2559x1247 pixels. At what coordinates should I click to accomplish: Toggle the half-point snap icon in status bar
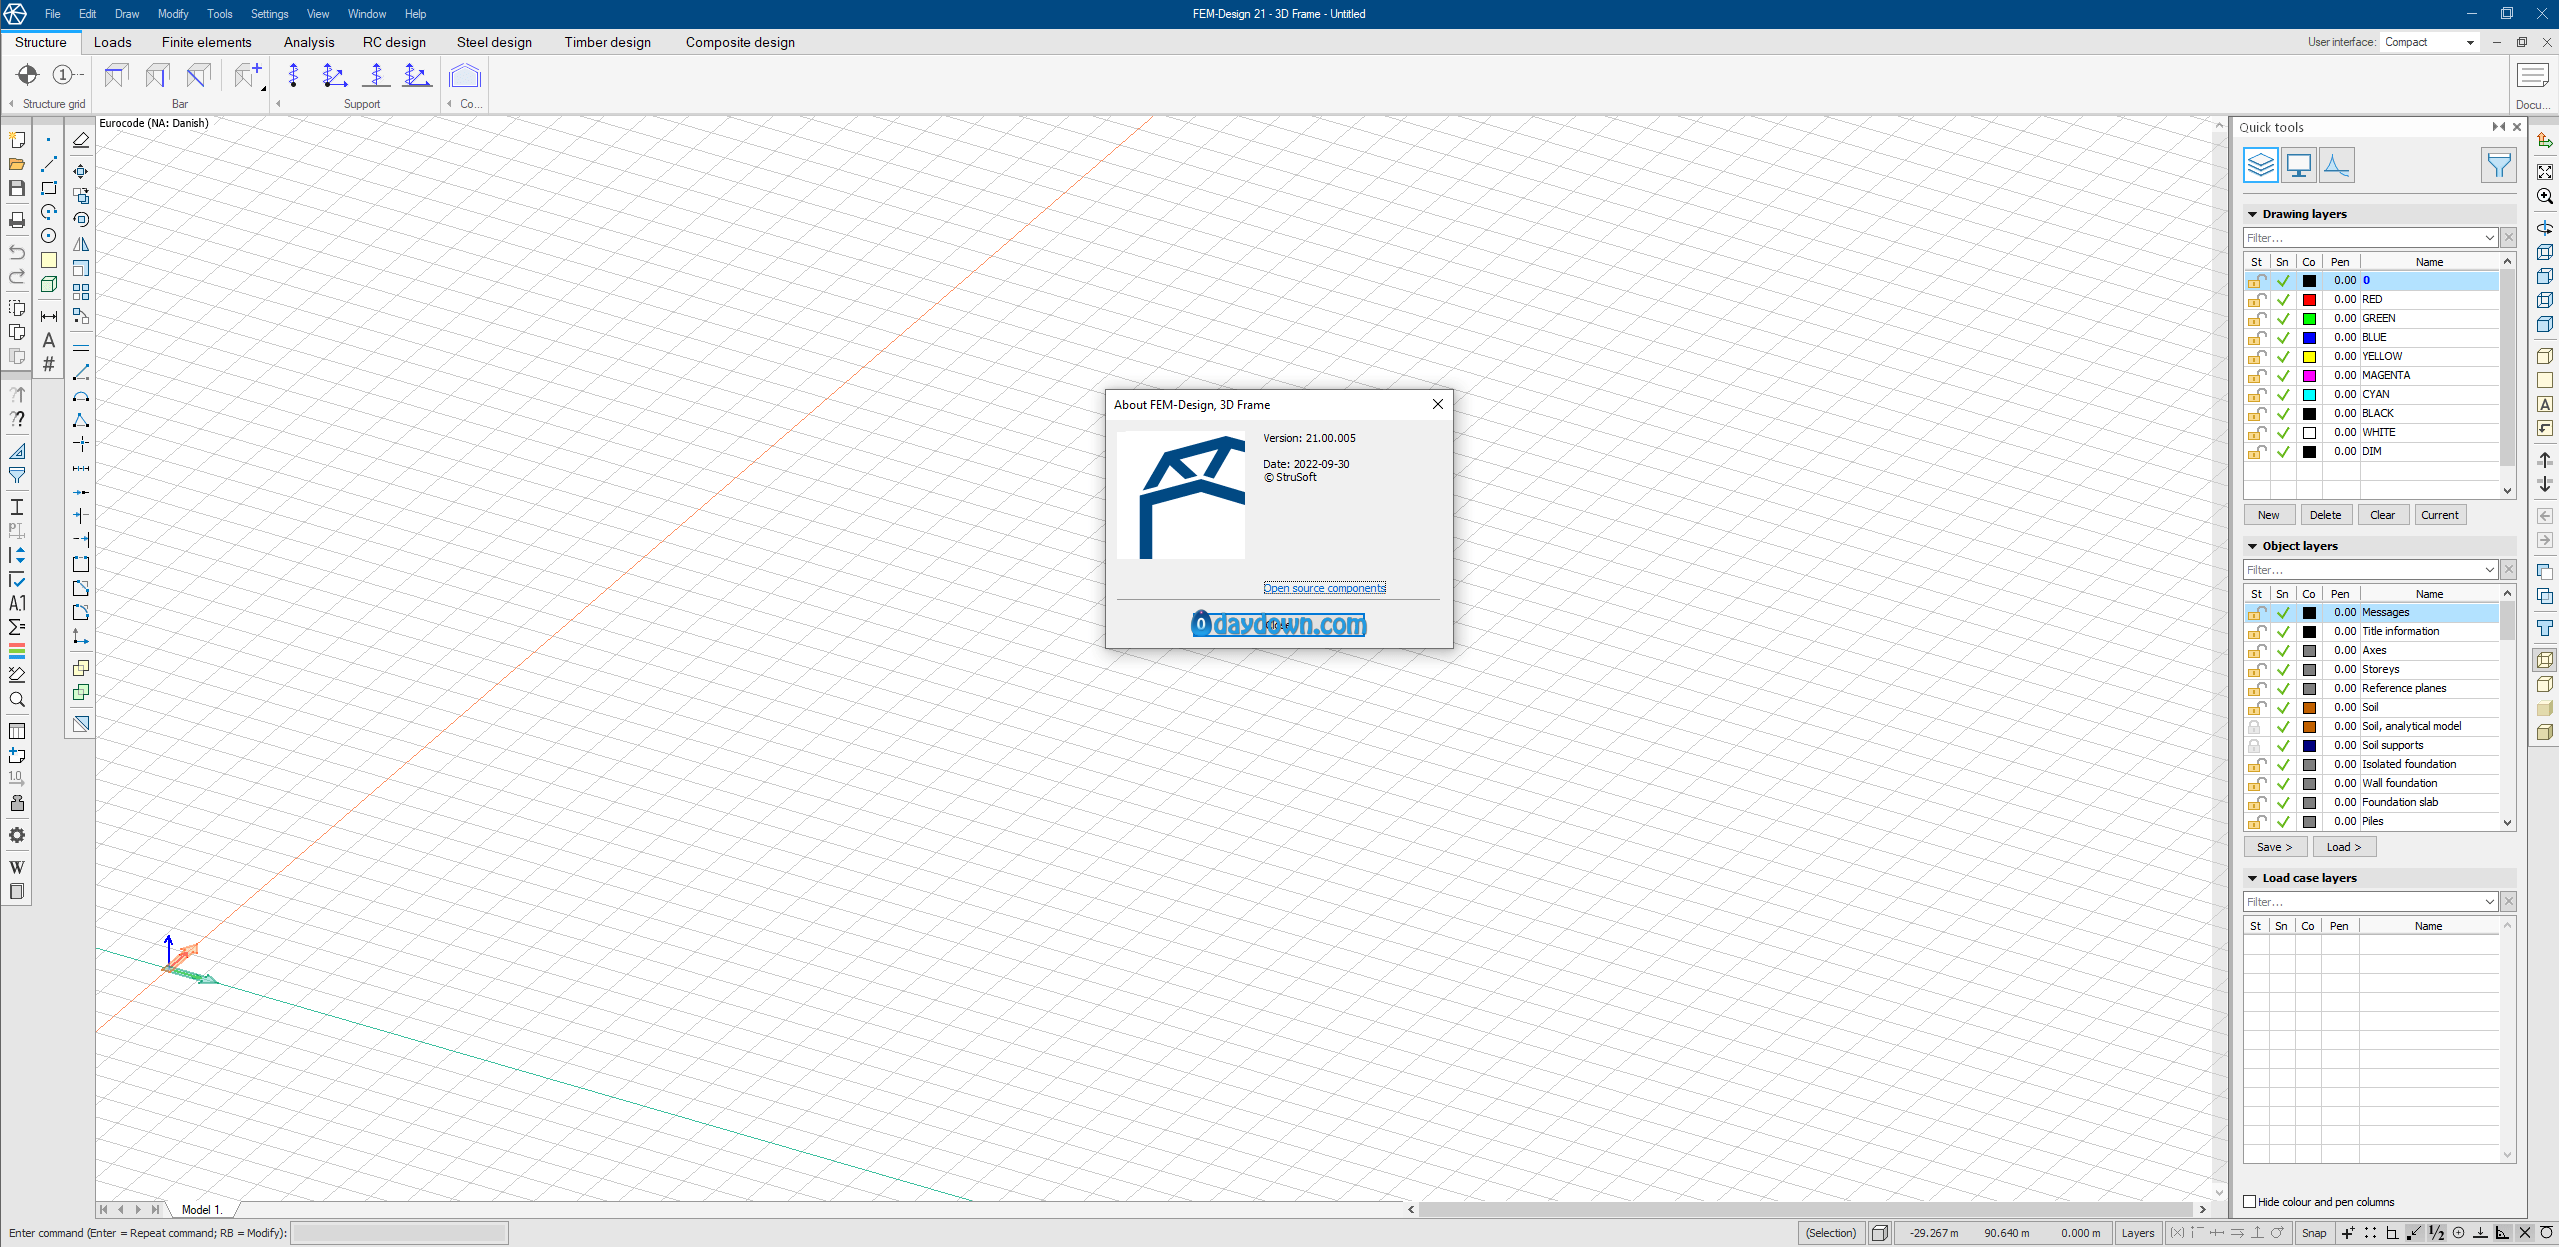(x=2436, y=1233)
